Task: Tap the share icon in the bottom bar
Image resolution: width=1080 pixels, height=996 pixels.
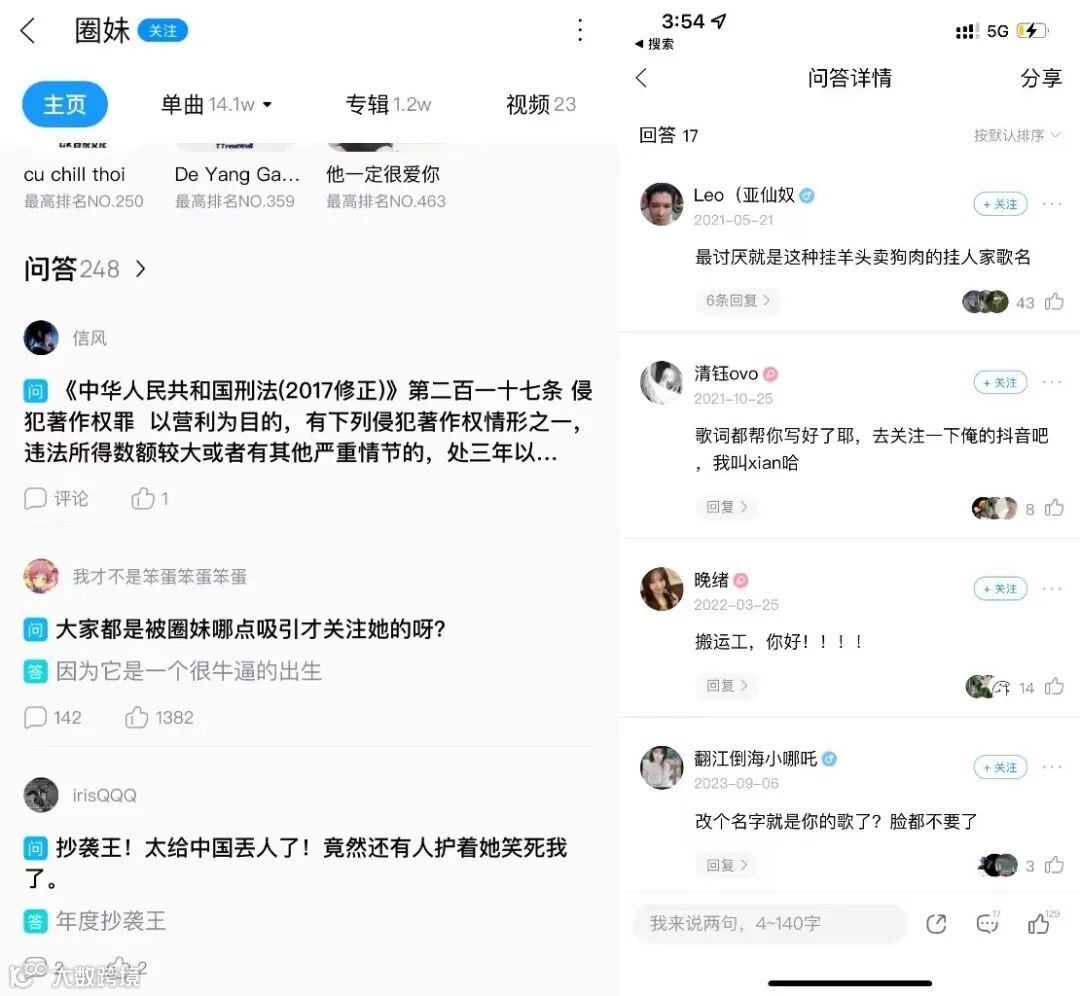Action: [935, 924]
